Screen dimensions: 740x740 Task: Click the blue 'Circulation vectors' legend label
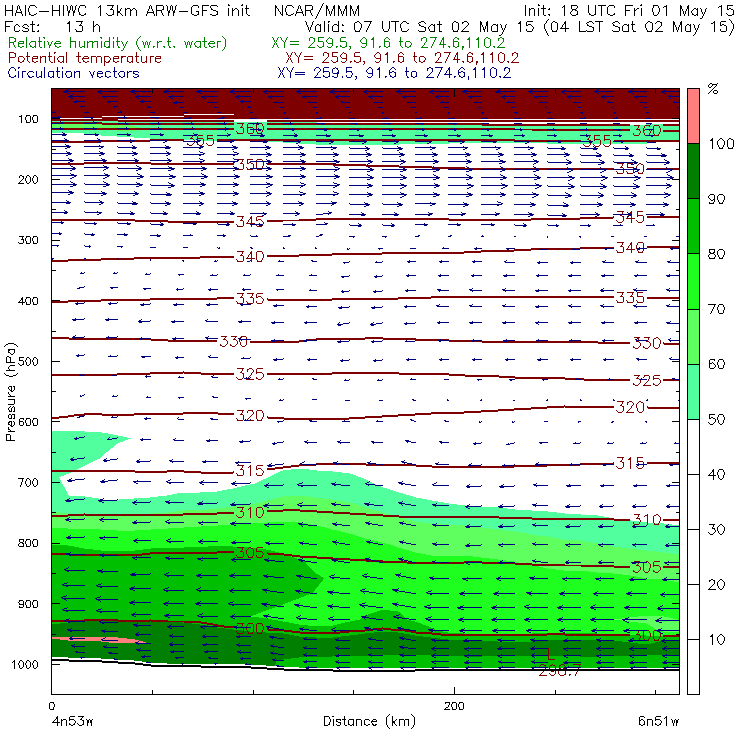(x=74, y=73)
